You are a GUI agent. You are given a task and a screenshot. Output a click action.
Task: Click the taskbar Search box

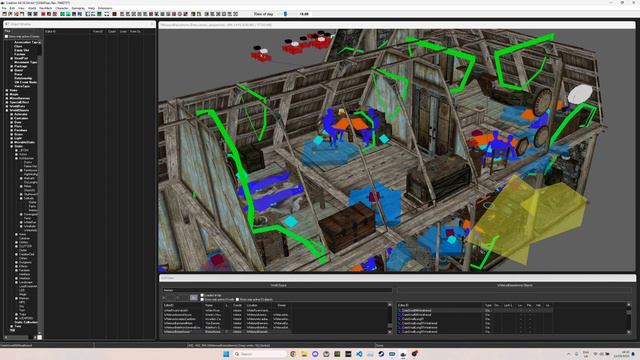point(259,354)
